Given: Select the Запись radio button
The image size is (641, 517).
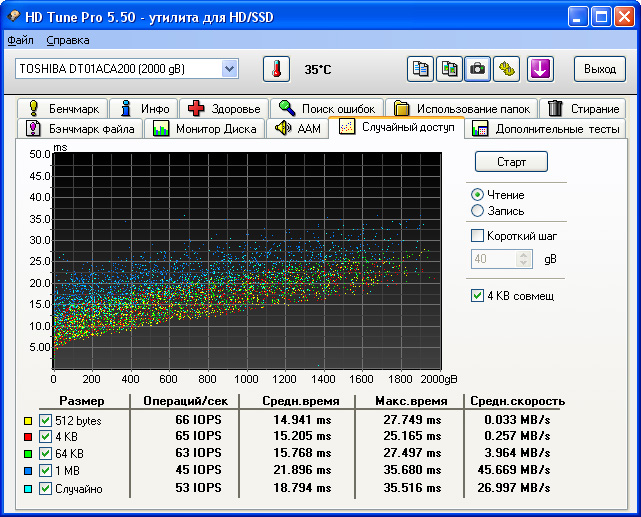Looking at the screenshot, I should pos(477,211).
